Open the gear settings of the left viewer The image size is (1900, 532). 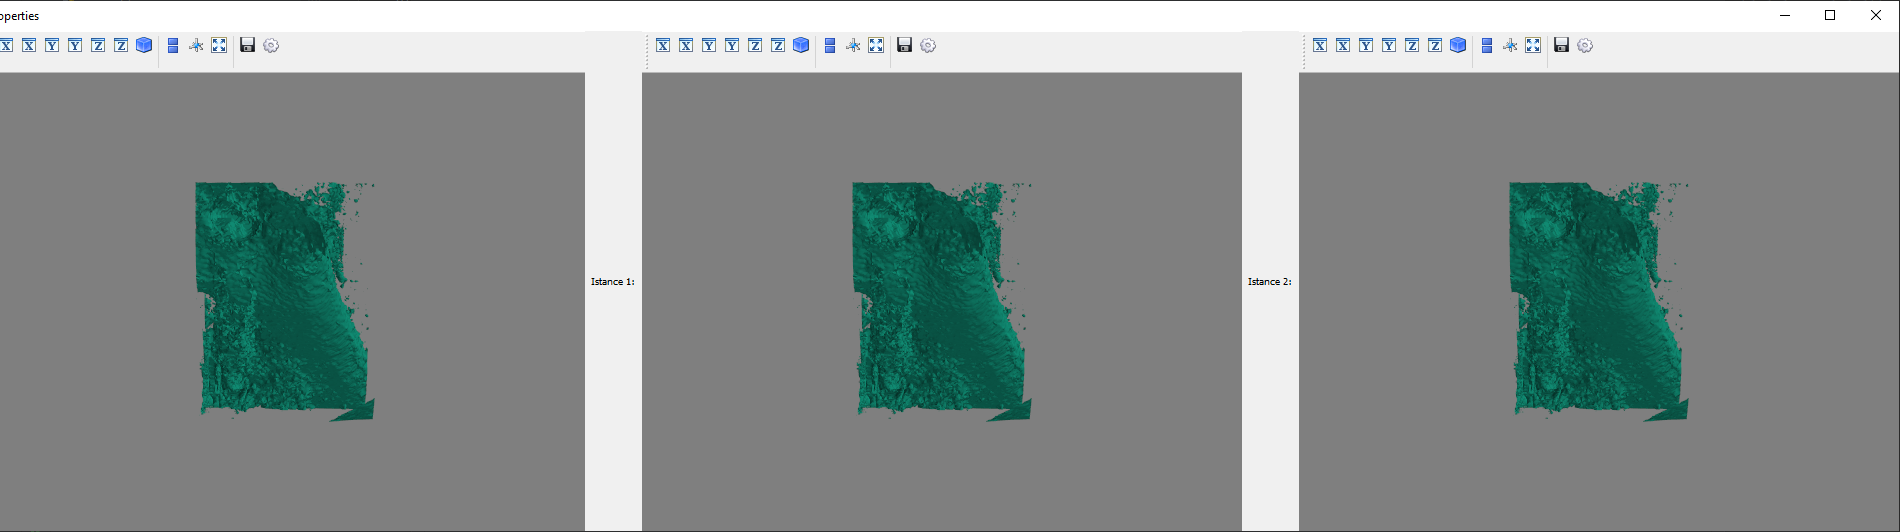[x=271, y=45]
